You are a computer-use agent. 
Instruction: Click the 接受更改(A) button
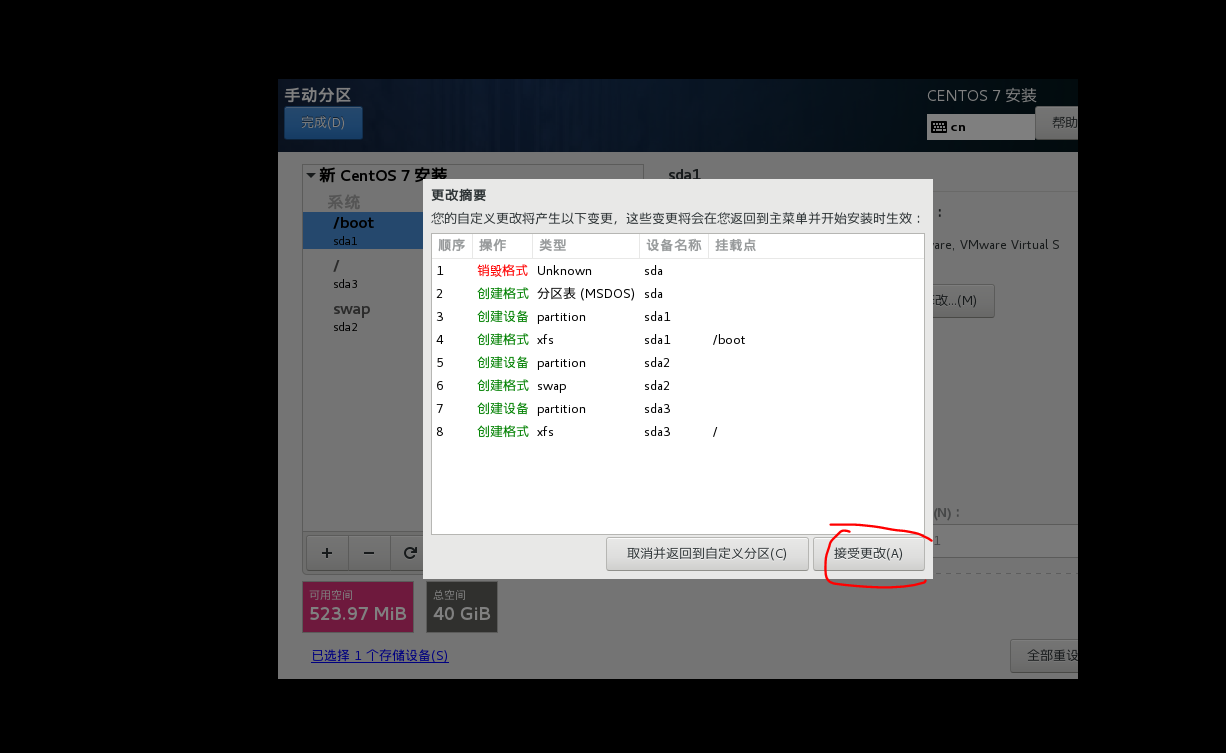tap(868, 553)
